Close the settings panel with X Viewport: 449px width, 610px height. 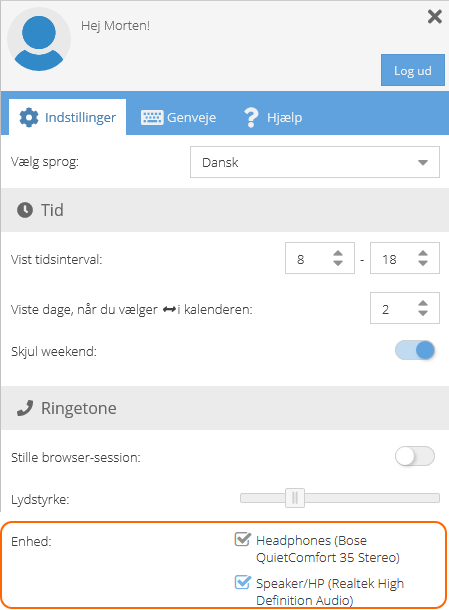(435, 17)
